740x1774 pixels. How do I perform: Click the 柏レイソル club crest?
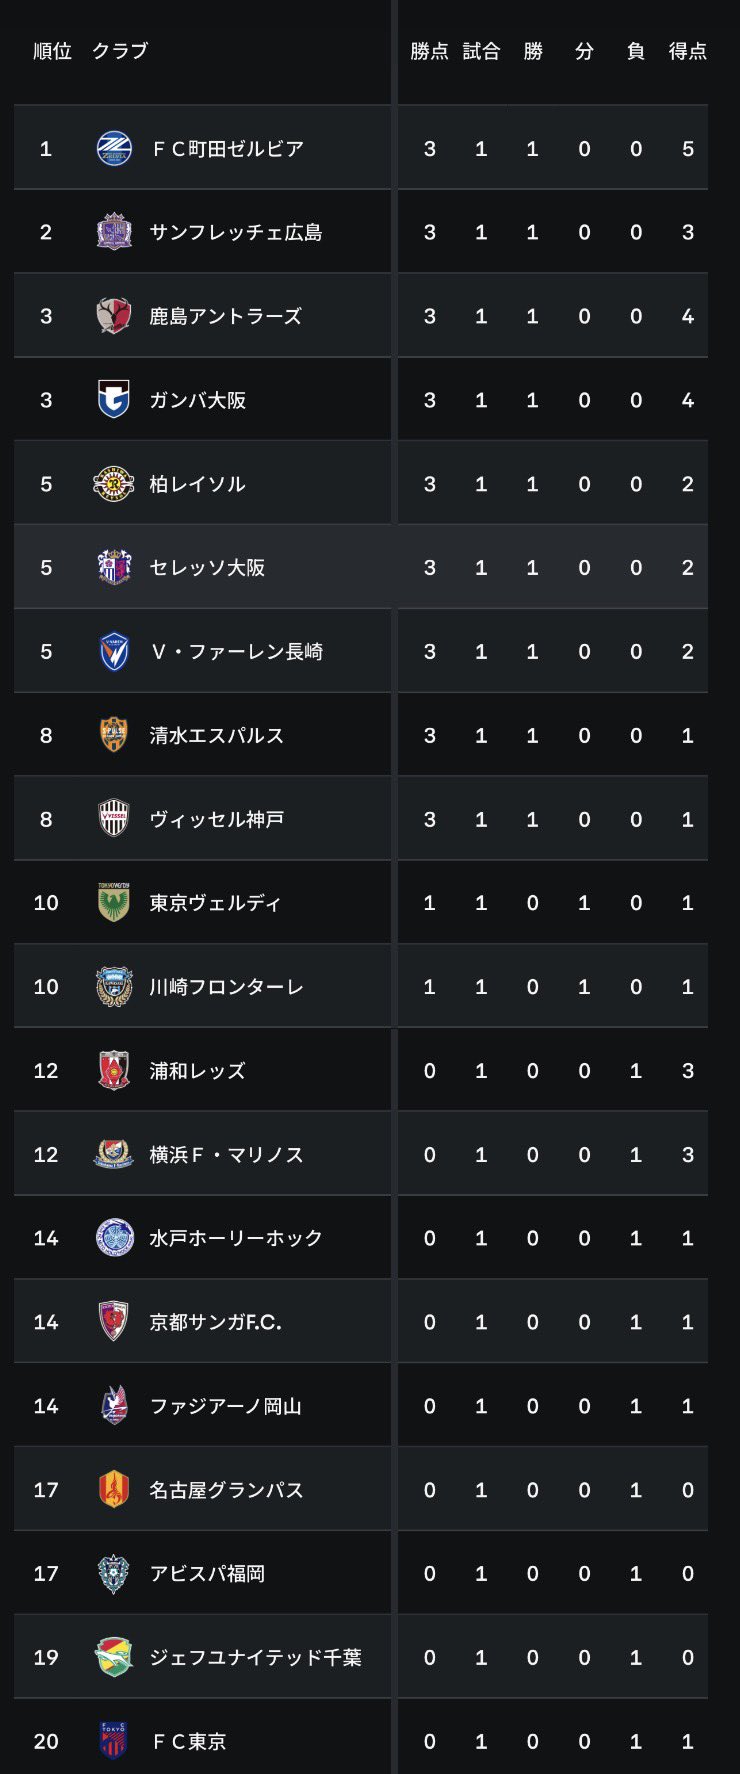[x=114, y=484]
